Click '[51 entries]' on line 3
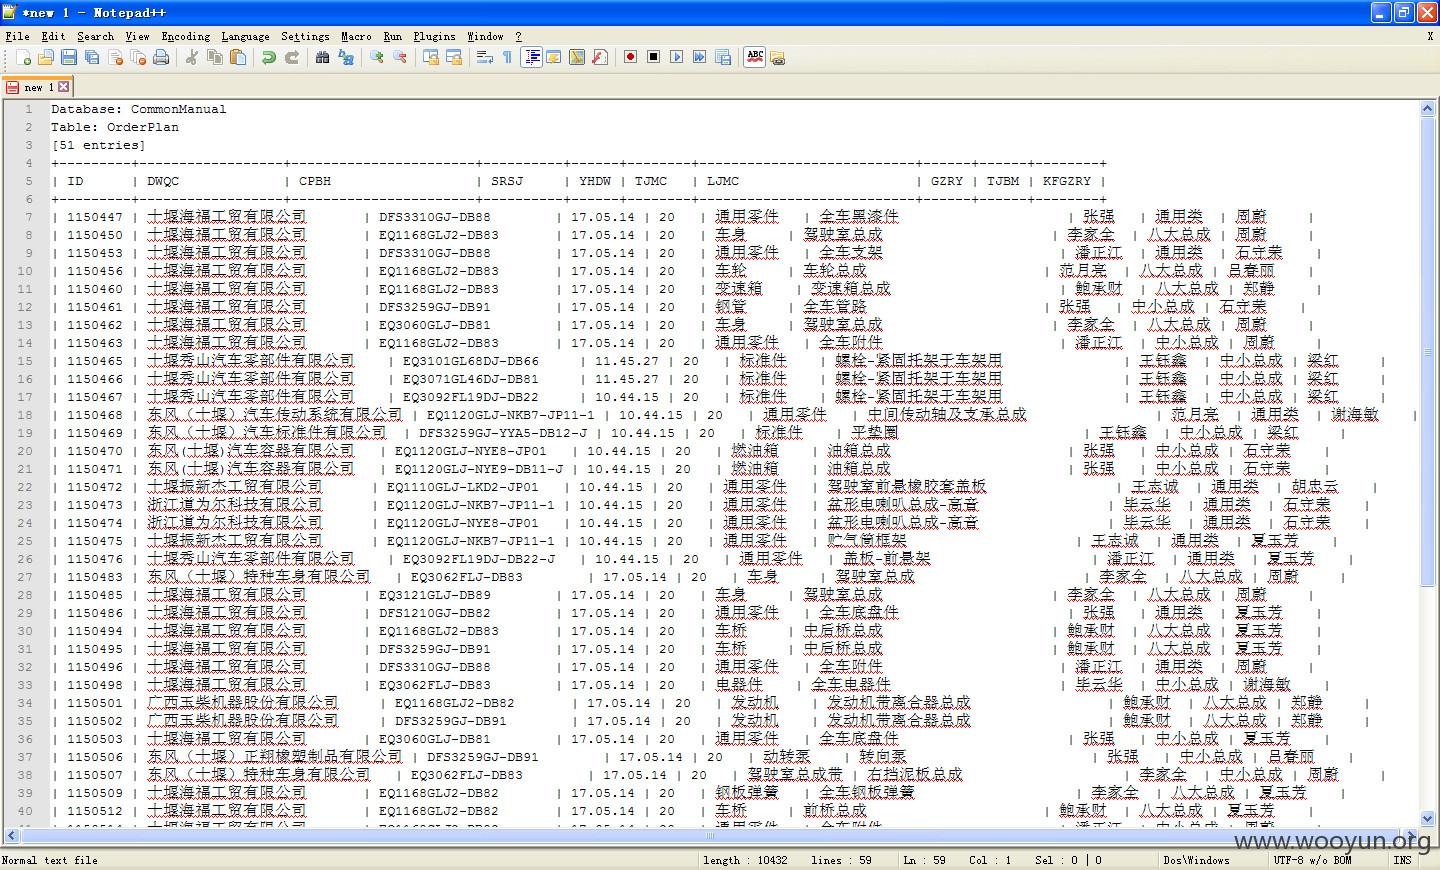Image resolution: width=1440 pixels, height=870 pixels. pos(98,145)
